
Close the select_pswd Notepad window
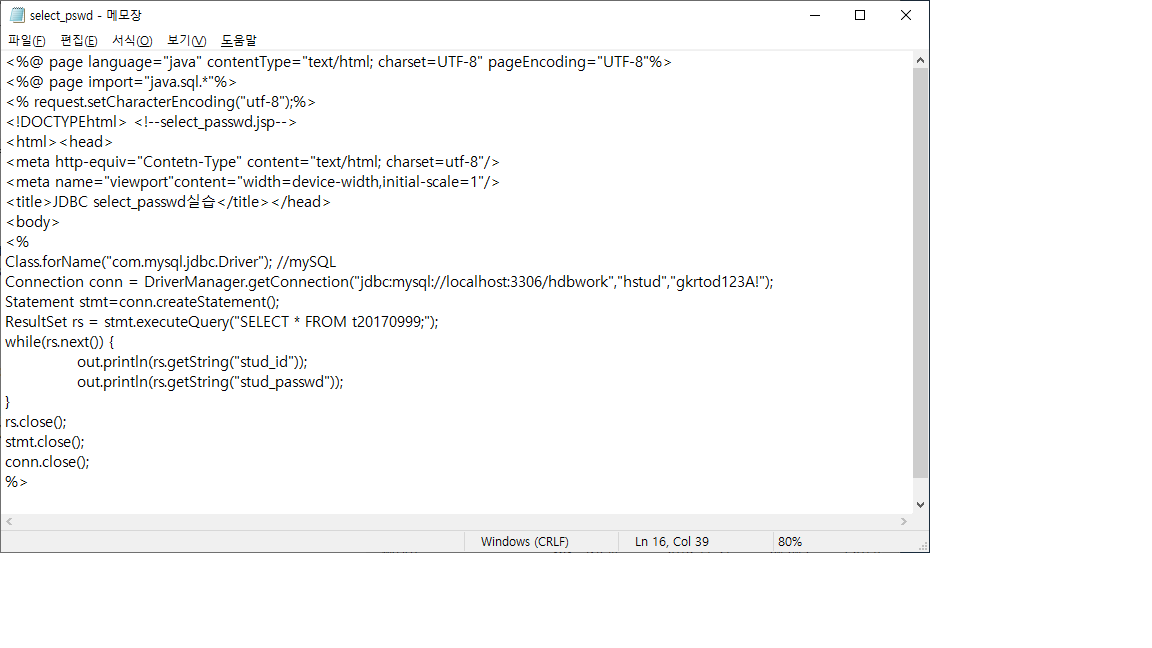[x=905, y=15]
